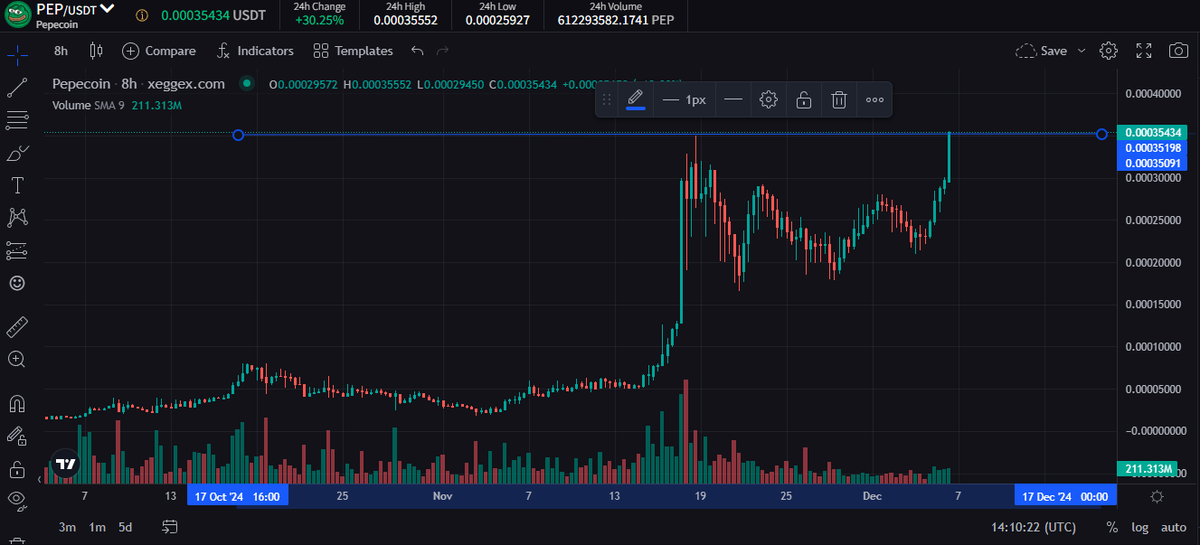Change the 8h timeframe interval
The image size is (1200, 545).
(x=61, y=50)
